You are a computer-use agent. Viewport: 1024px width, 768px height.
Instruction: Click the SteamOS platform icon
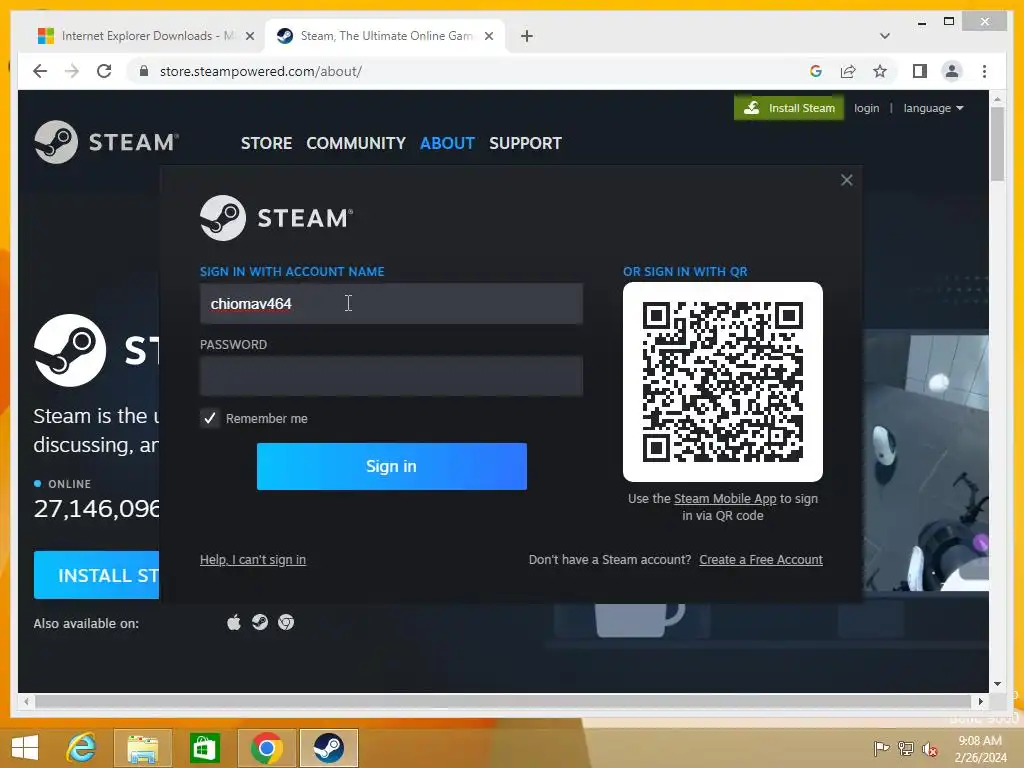(260, 622)
